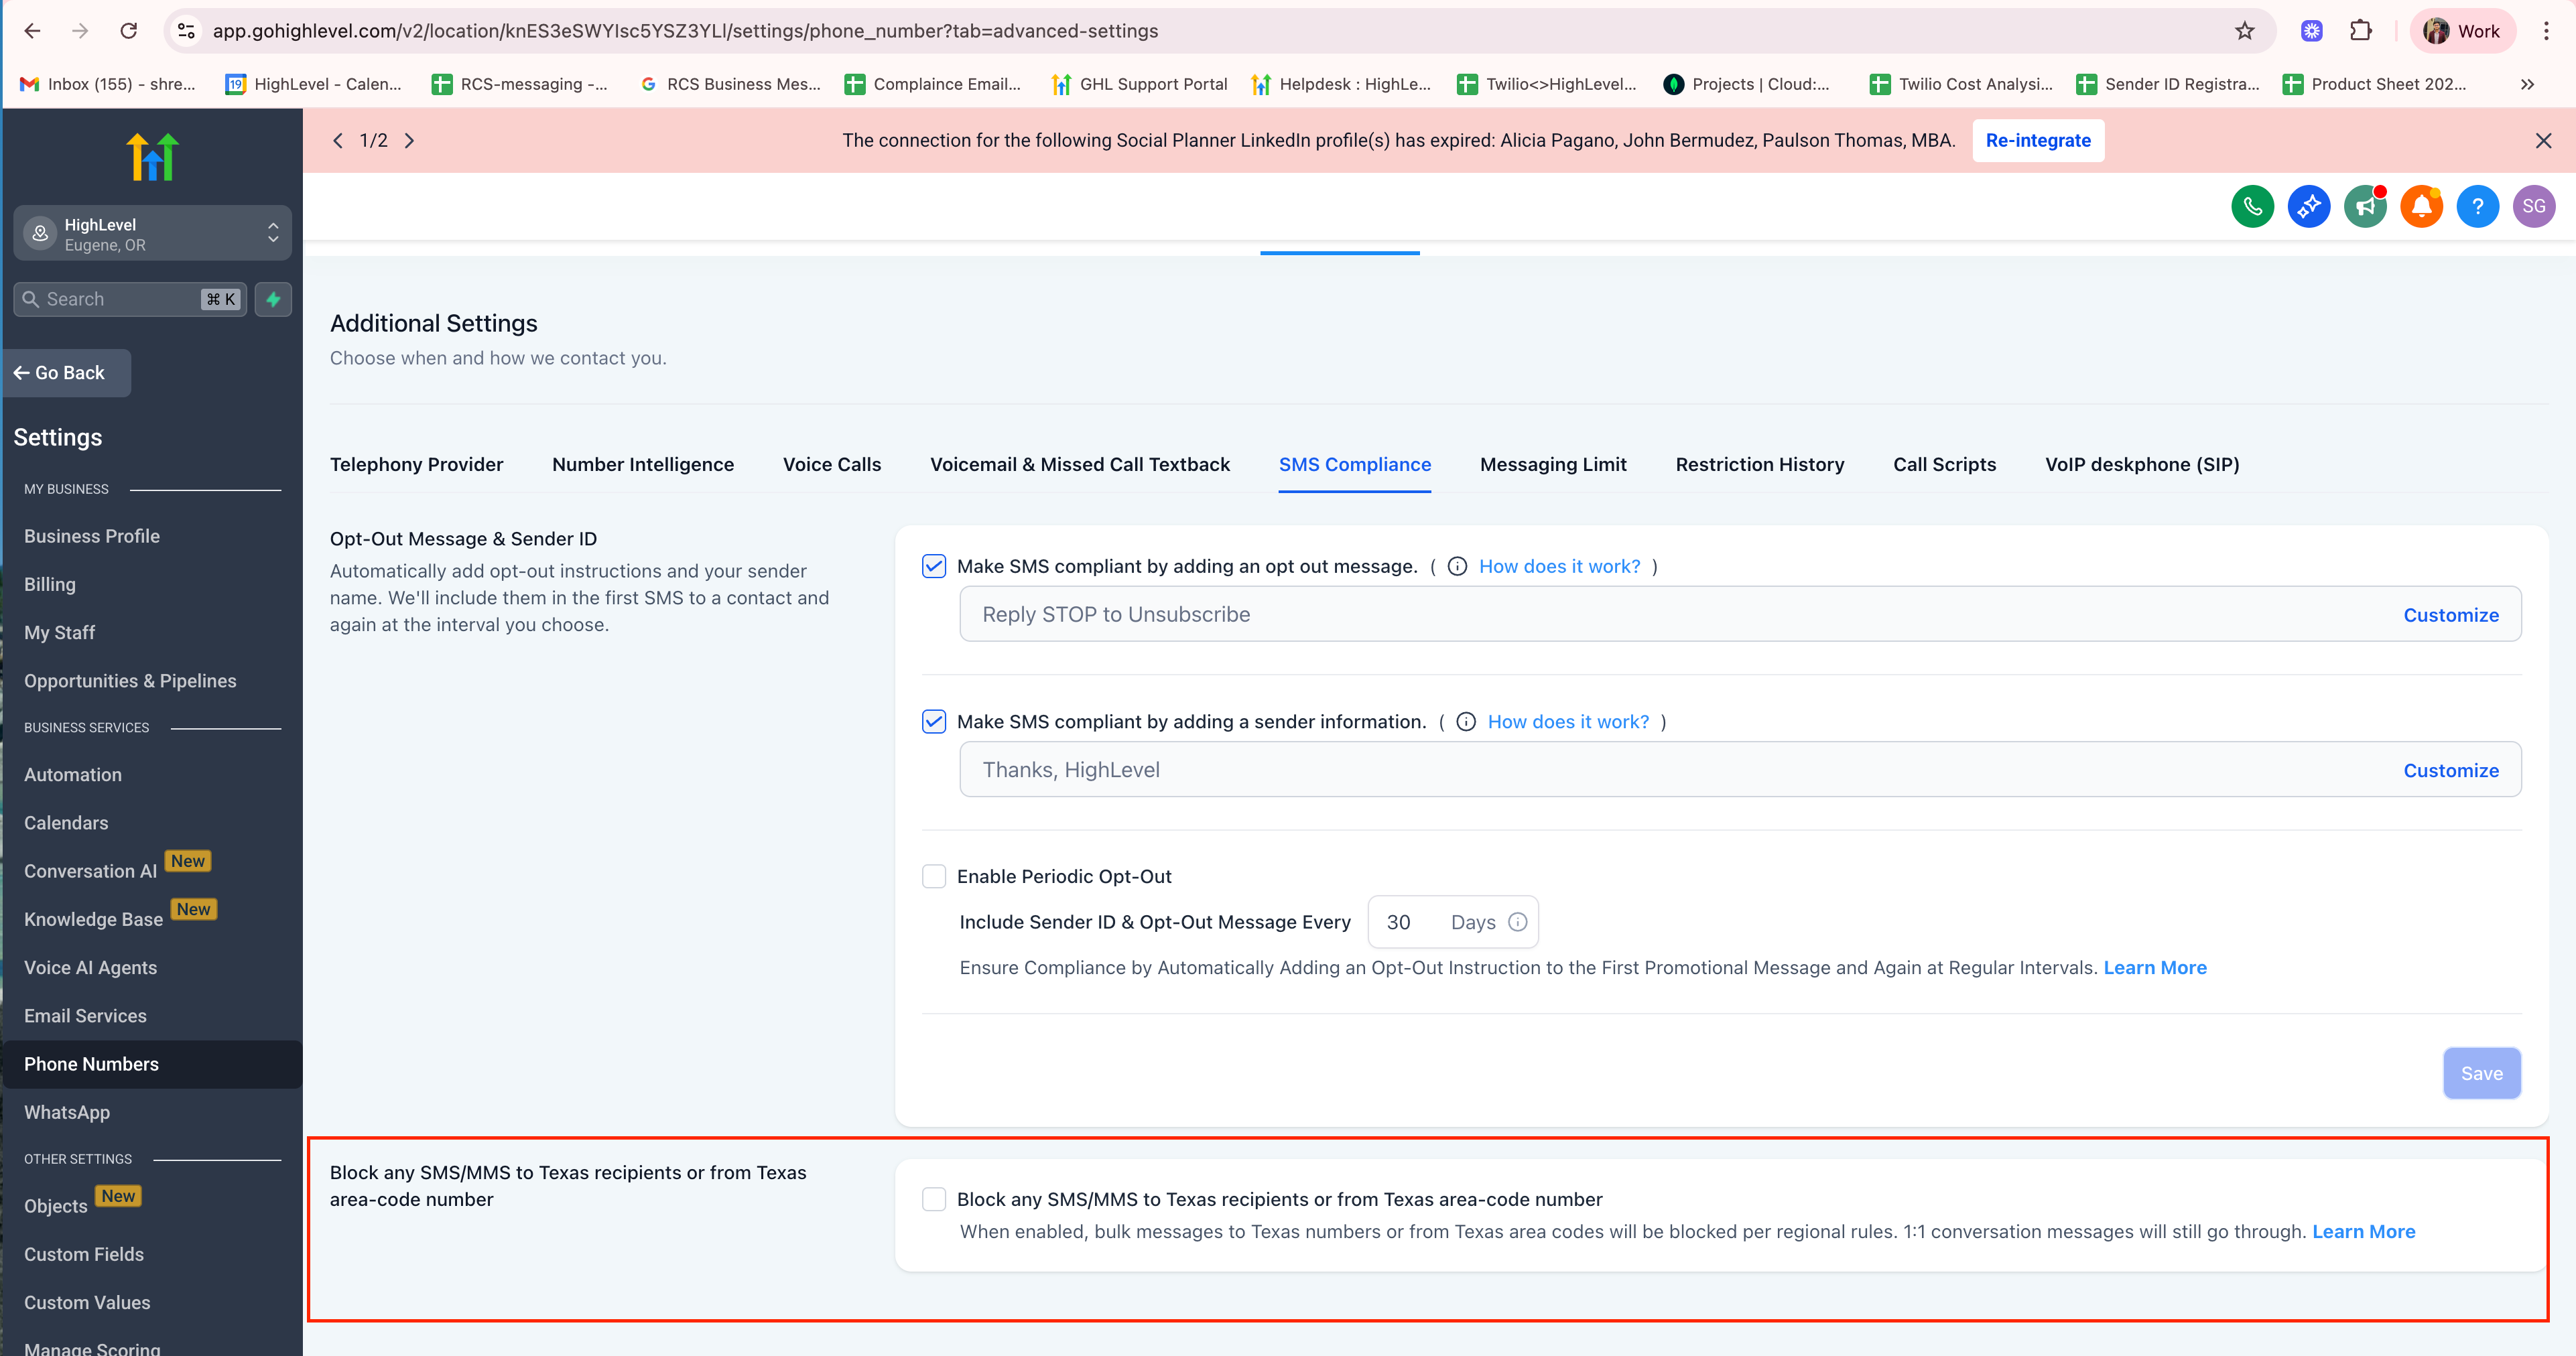Click Customize next to Reply STOP to Unsubscribe

[x=2450, y=614]
